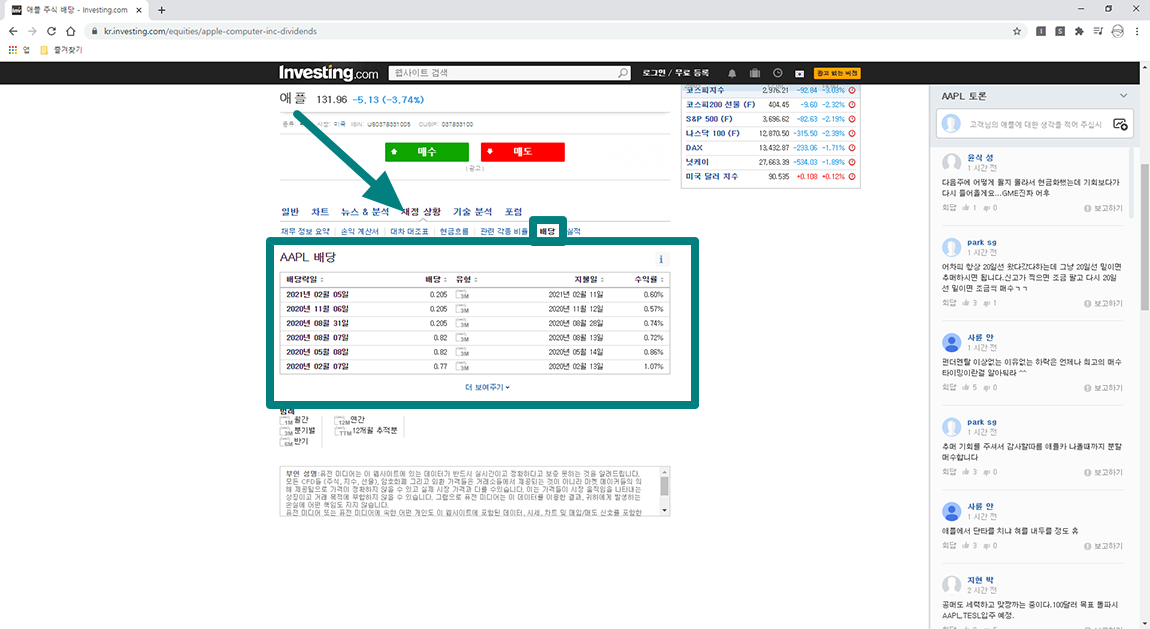Click 윤석 성's profile avatar
The height and width of the screenshot is (629, 1150).
(951, 162)
